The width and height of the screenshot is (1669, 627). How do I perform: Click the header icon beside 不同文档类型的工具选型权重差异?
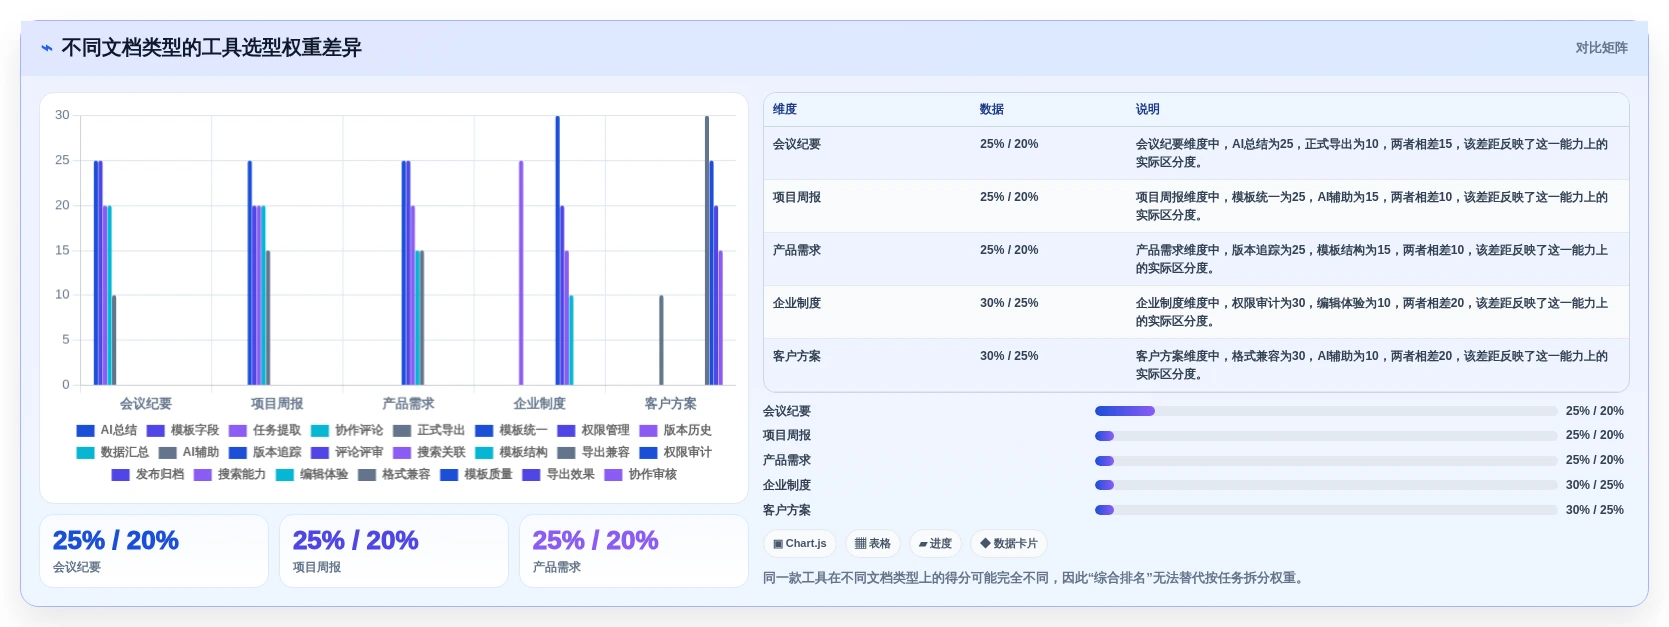pos(47,48)
